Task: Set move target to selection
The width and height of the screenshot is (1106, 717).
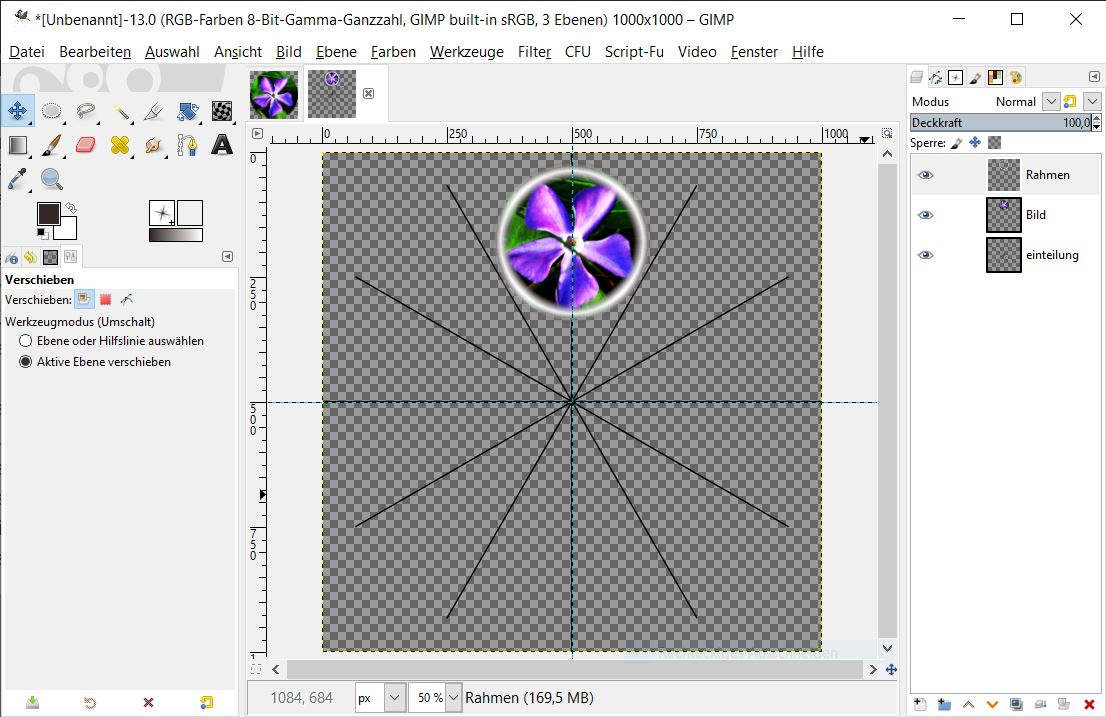Action: 106,300
